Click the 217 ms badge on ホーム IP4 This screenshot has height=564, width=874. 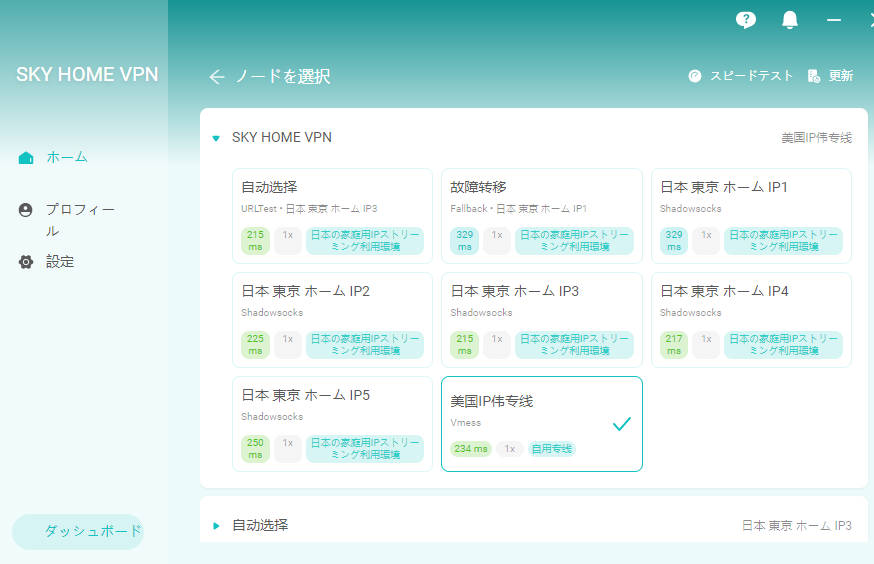coord(674,344)
